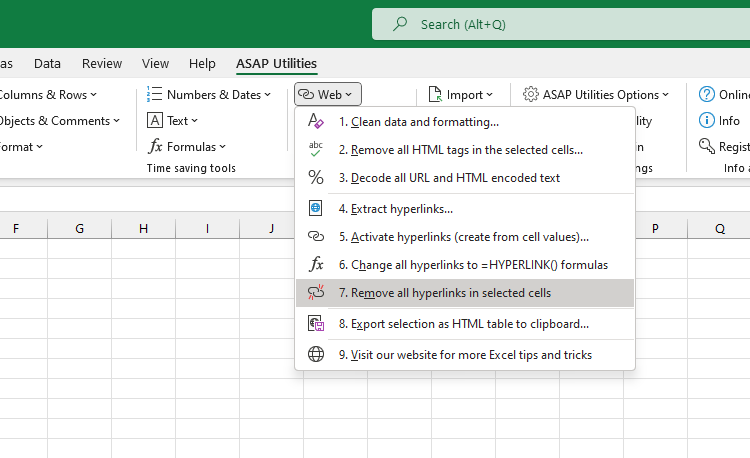Choose Decode all URL and HTML encoded text
Viewport: 750px width, 458px height.
[465, 177]
